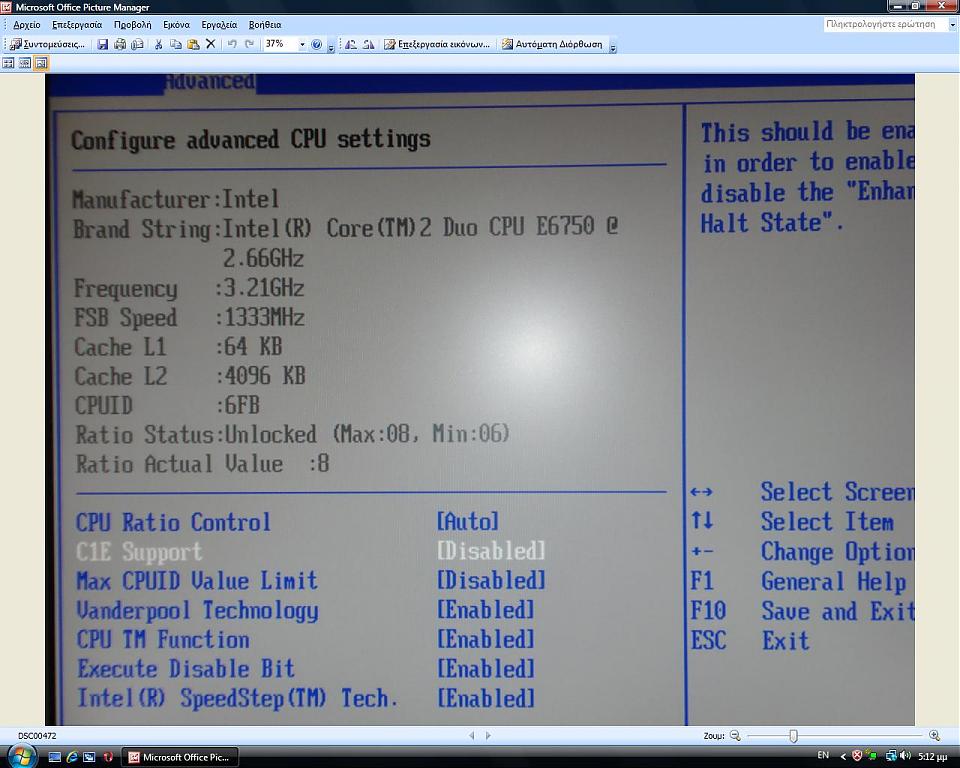
Task: Paste using the clipboard icon
Action: pos(193,44)
